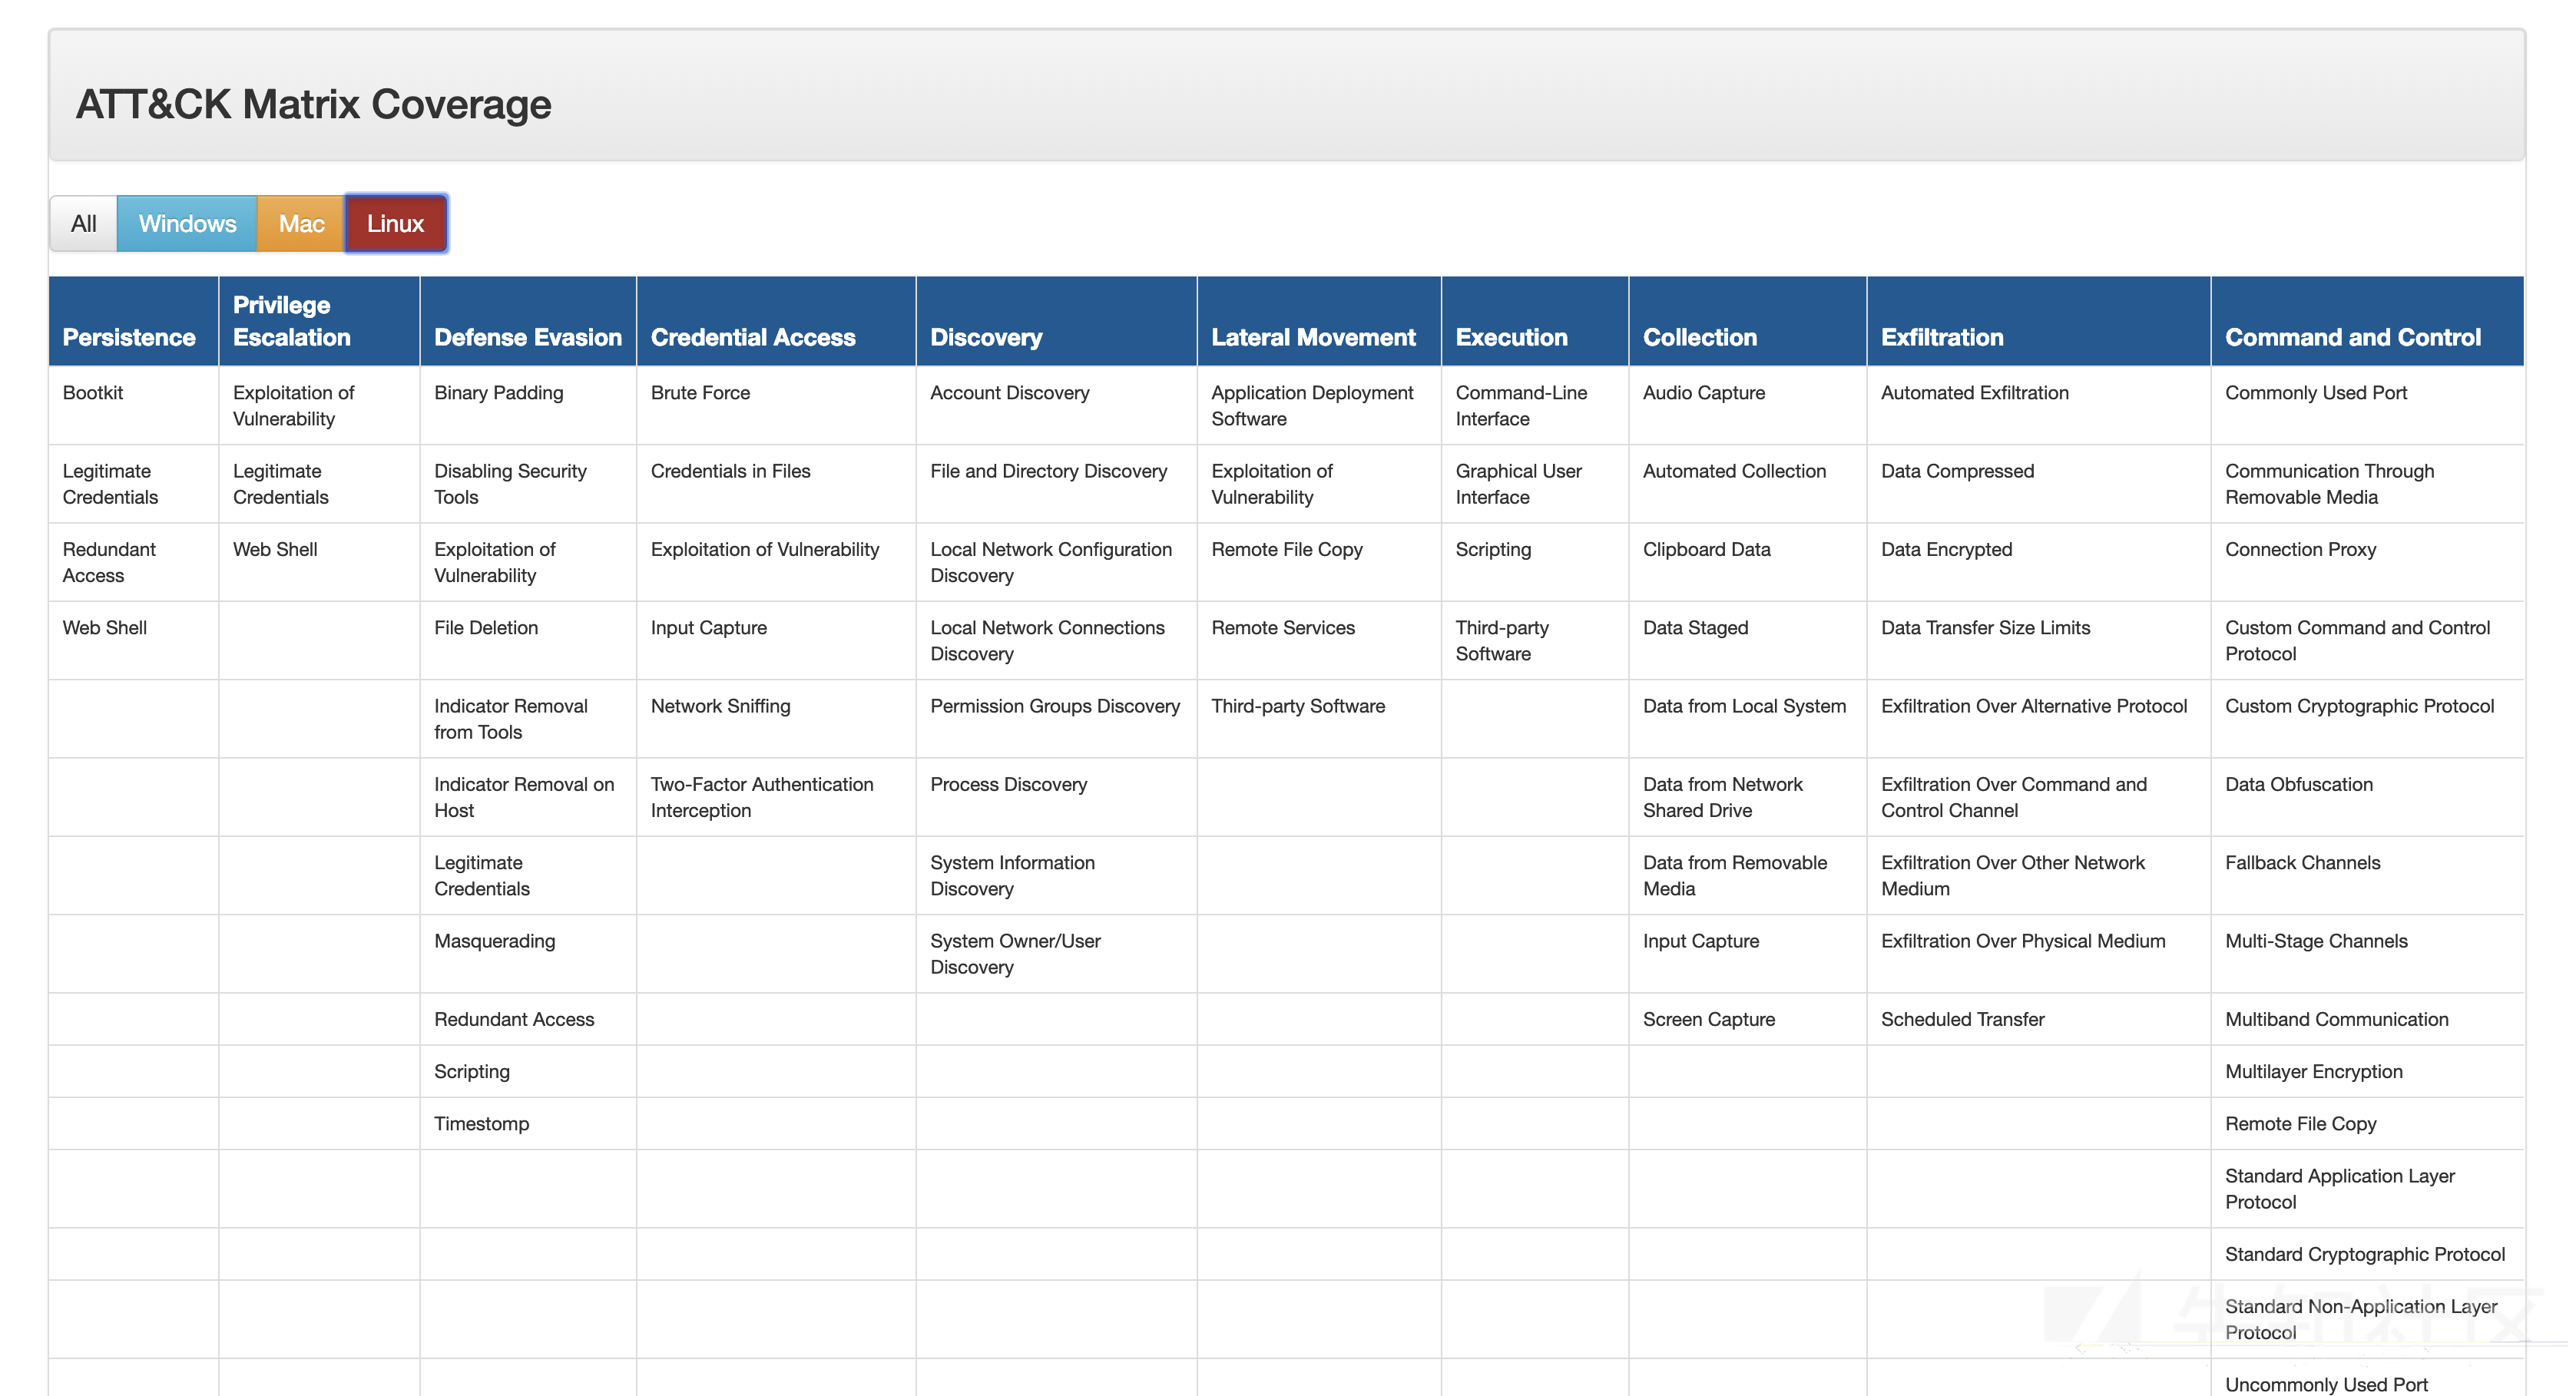Open the Data Staged technique
Screen dimensions: 2576x1396
(x=1695, y=628)
